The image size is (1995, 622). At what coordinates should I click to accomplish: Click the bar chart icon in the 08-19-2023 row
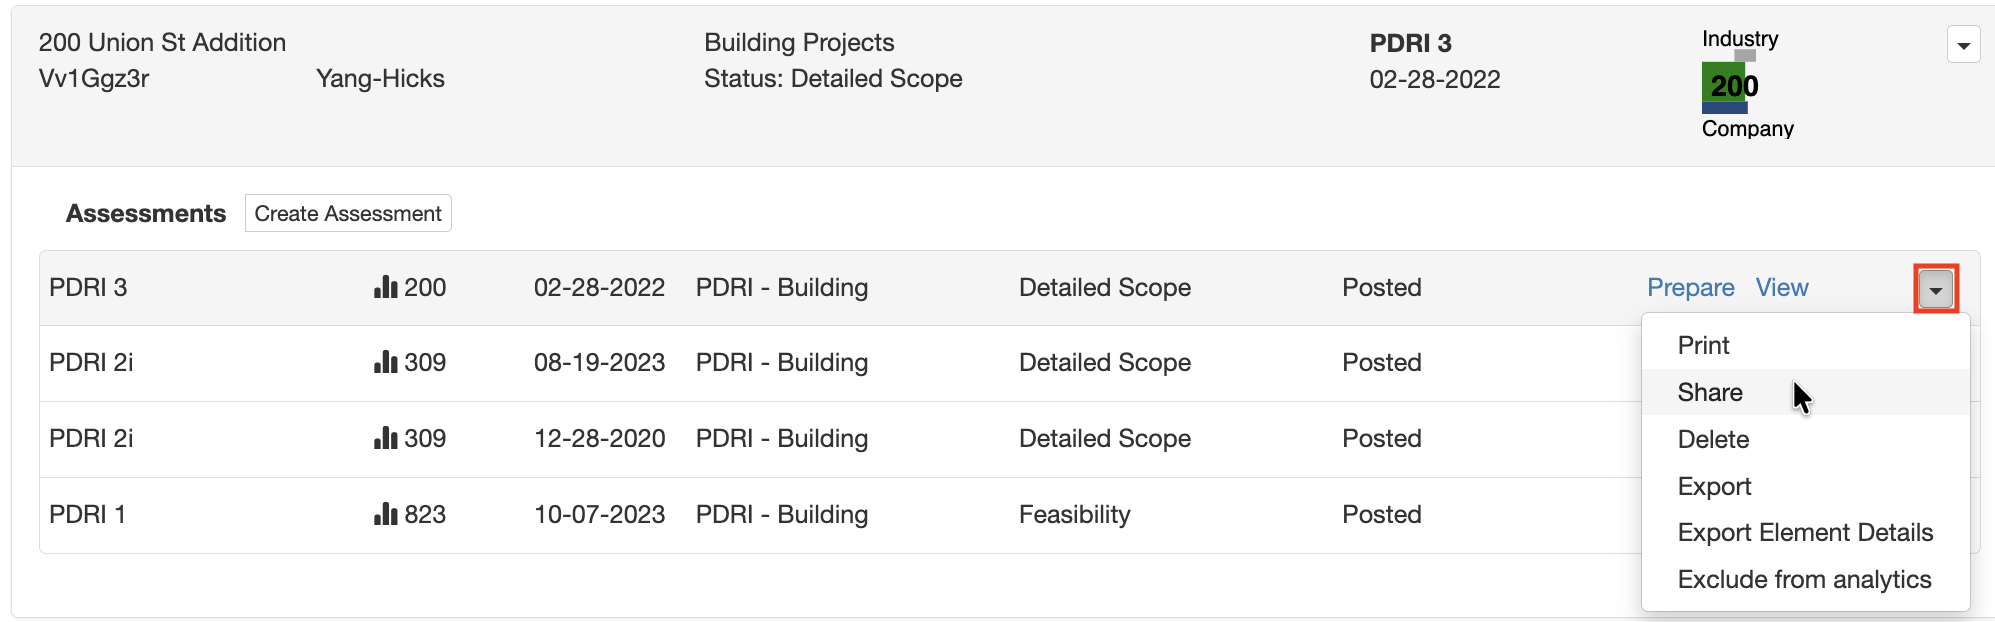pos(386,363)
